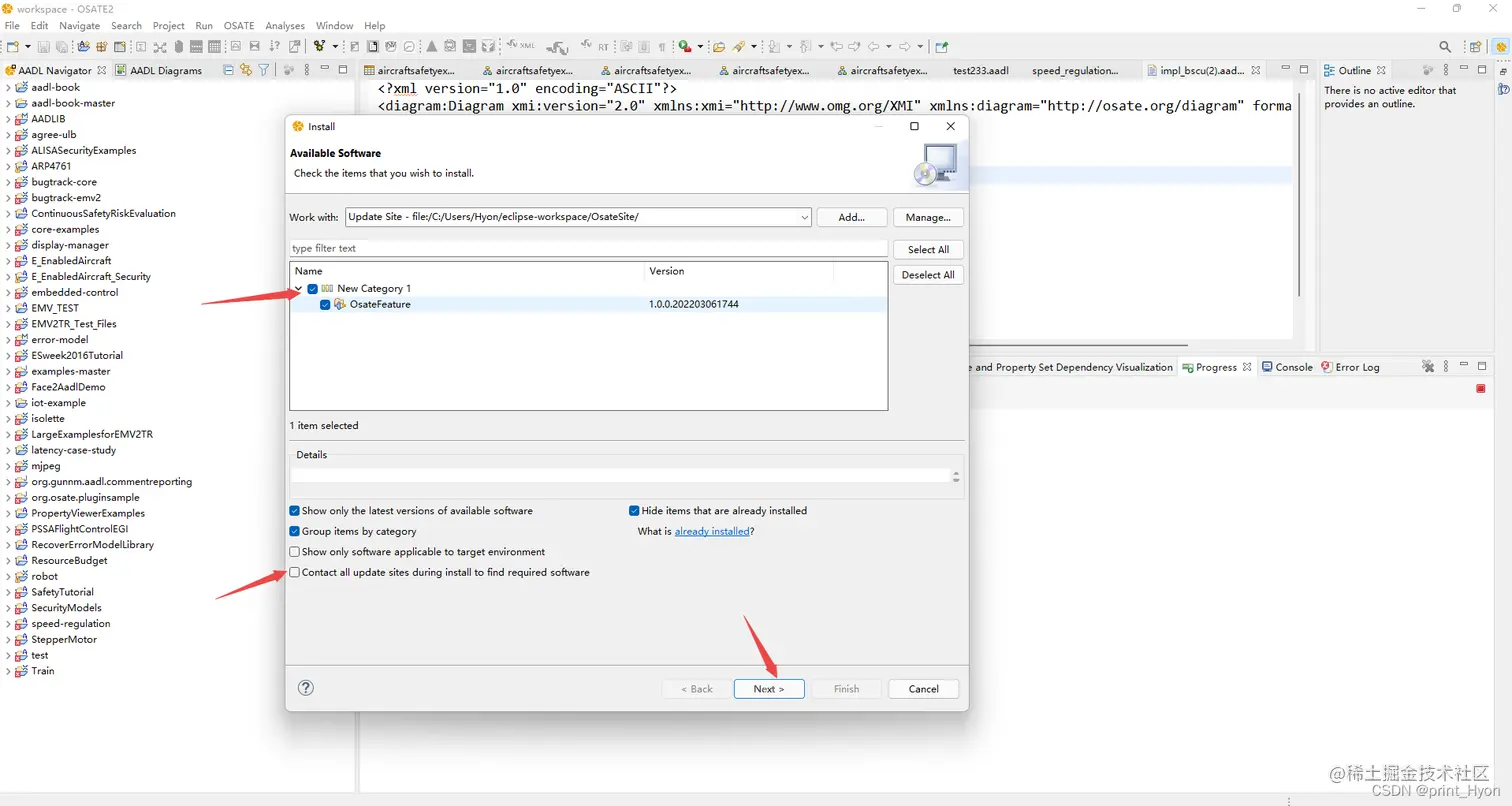Click the filter funnel icon in AADL Navigator
The image size is (1512, 806).
point(264,70)
